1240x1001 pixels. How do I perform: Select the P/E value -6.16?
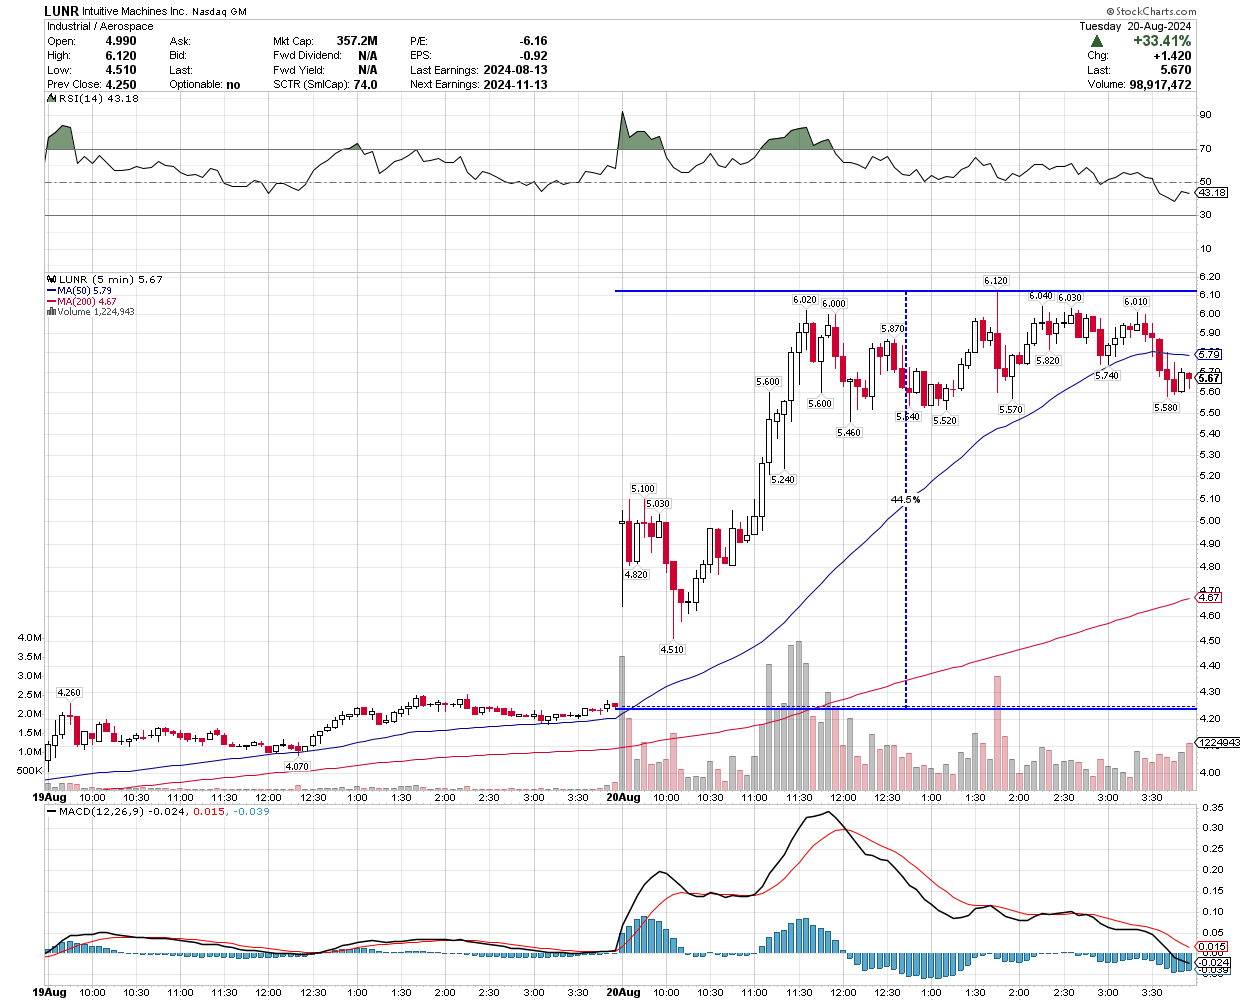point(533,41)
